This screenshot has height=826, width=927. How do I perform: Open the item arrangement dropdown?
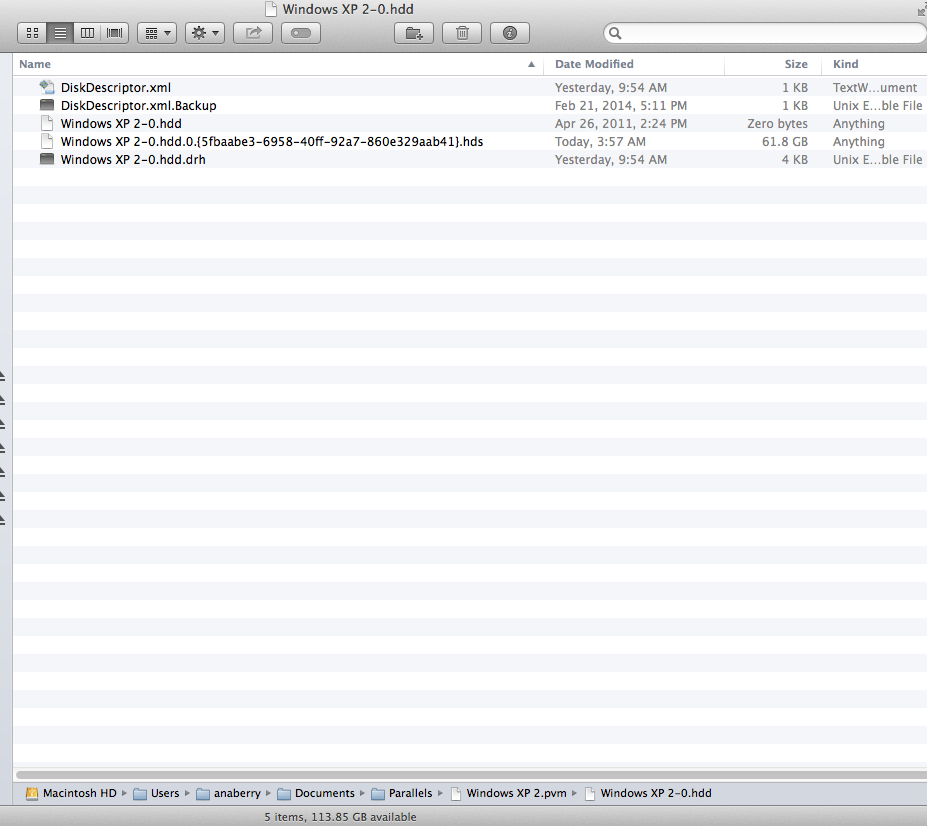157,33
